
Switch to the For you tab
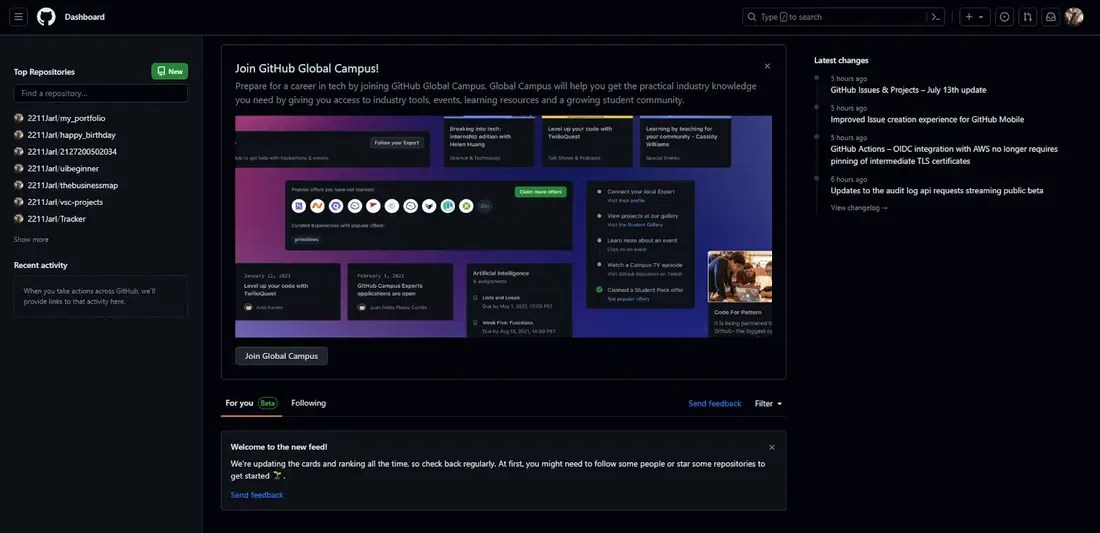(x=250, y=403)
